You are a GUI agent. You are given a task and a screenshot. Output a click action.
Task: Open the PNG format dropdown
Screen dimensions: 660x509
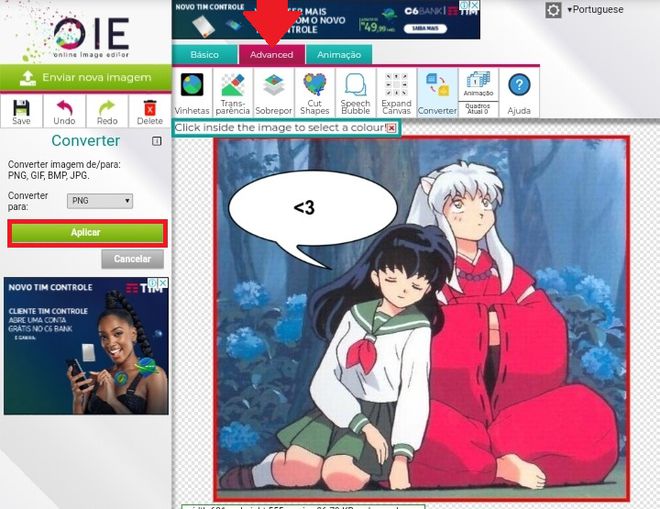tap(100, 201)
